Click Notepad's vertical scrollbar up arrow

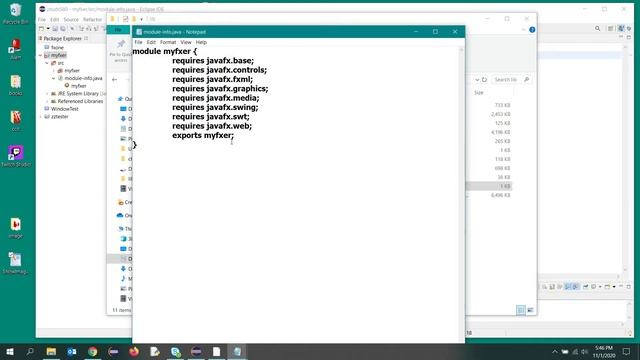coord(461,50)
